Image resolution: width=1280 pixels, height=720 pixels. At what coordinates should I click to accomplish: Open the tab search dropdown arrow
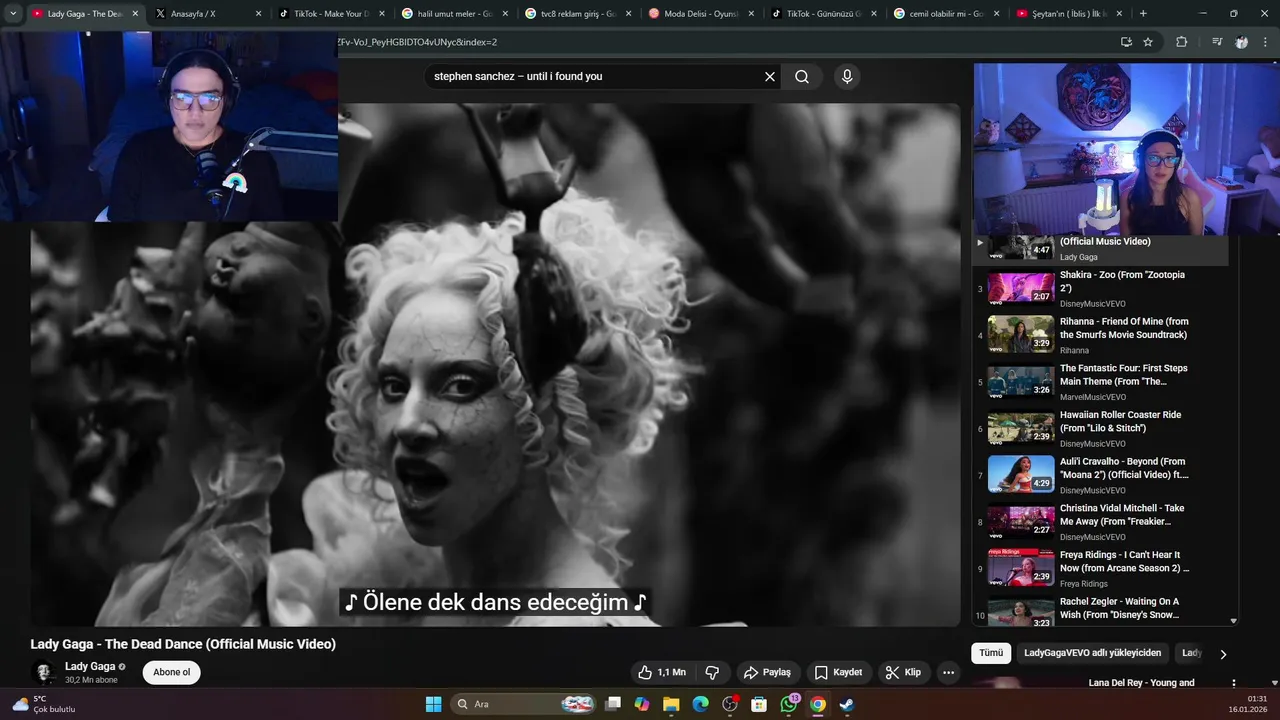pyautogui.click(x=13, y=14)
